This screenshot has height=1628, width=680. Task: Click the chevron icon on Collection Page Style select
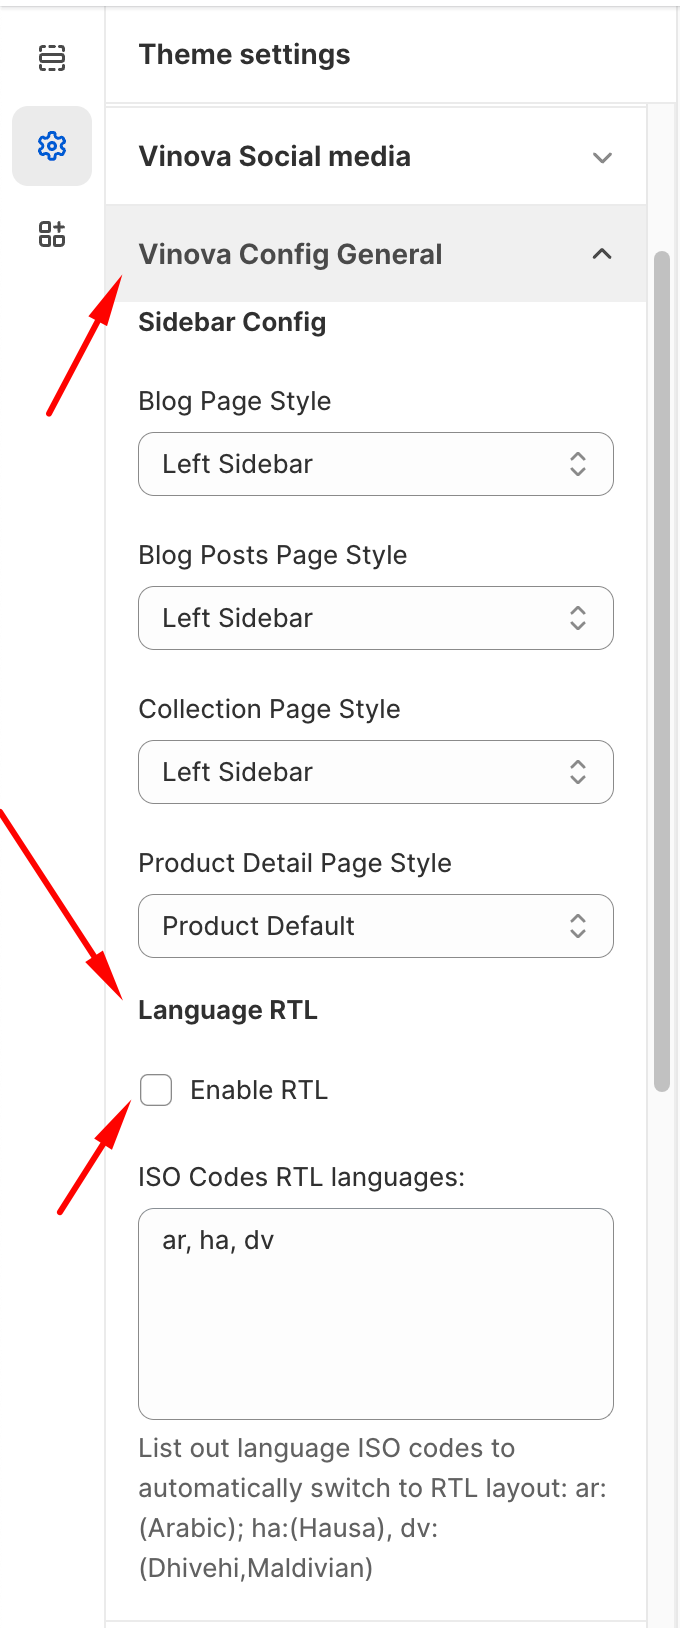pos(578,772)
